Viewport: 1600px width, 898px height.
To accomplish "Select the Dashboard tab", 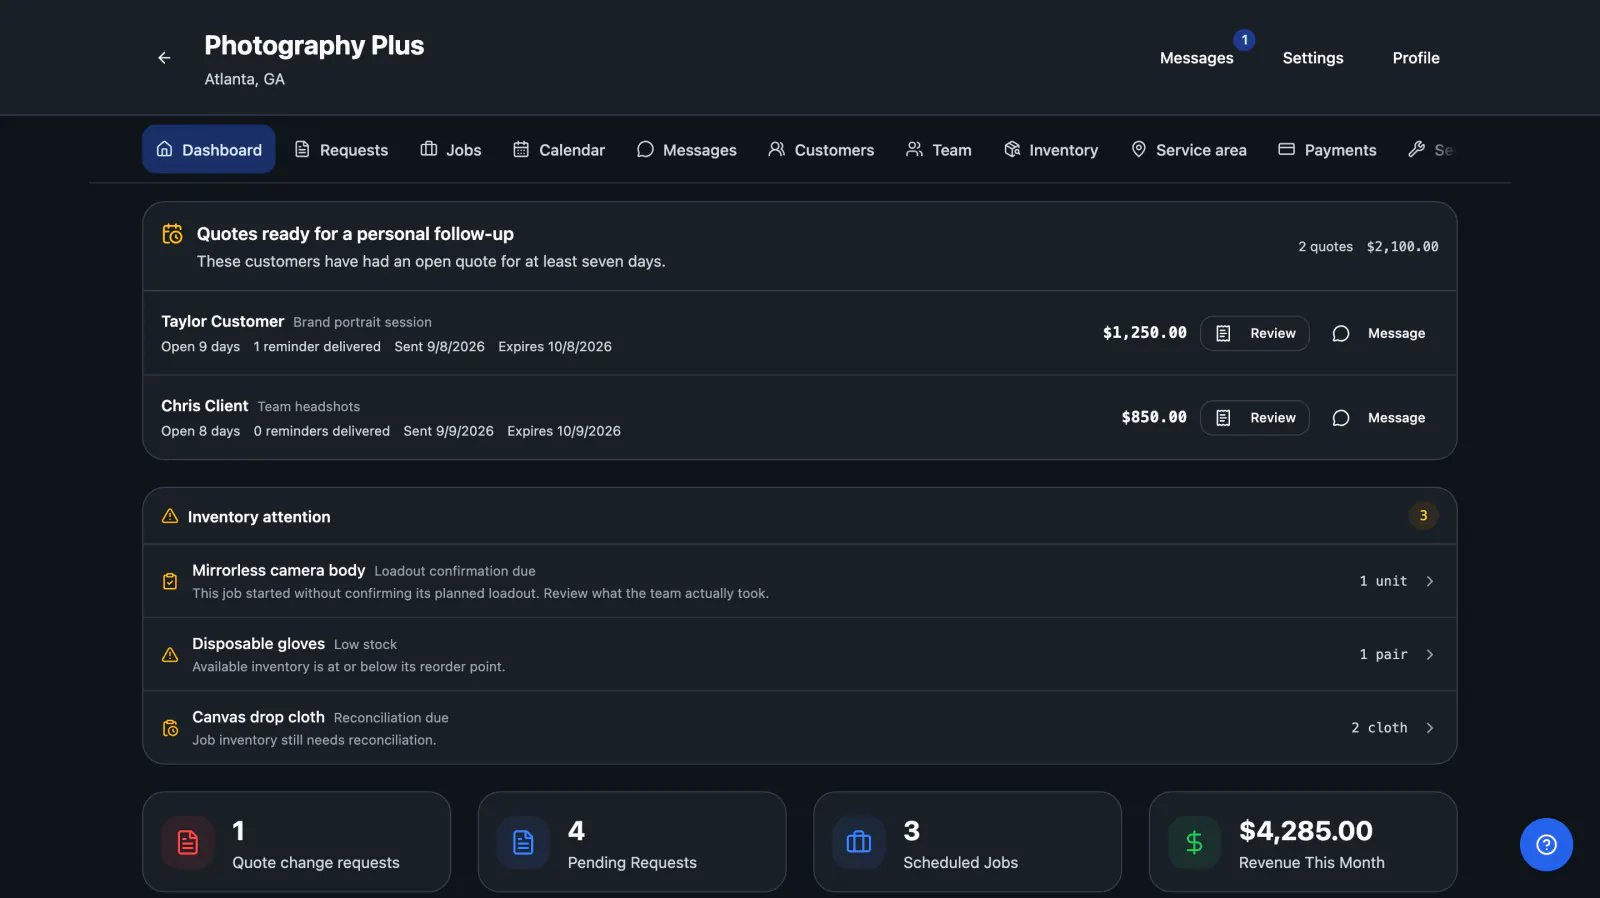I will pyautogui.click(x=209, y=149).
